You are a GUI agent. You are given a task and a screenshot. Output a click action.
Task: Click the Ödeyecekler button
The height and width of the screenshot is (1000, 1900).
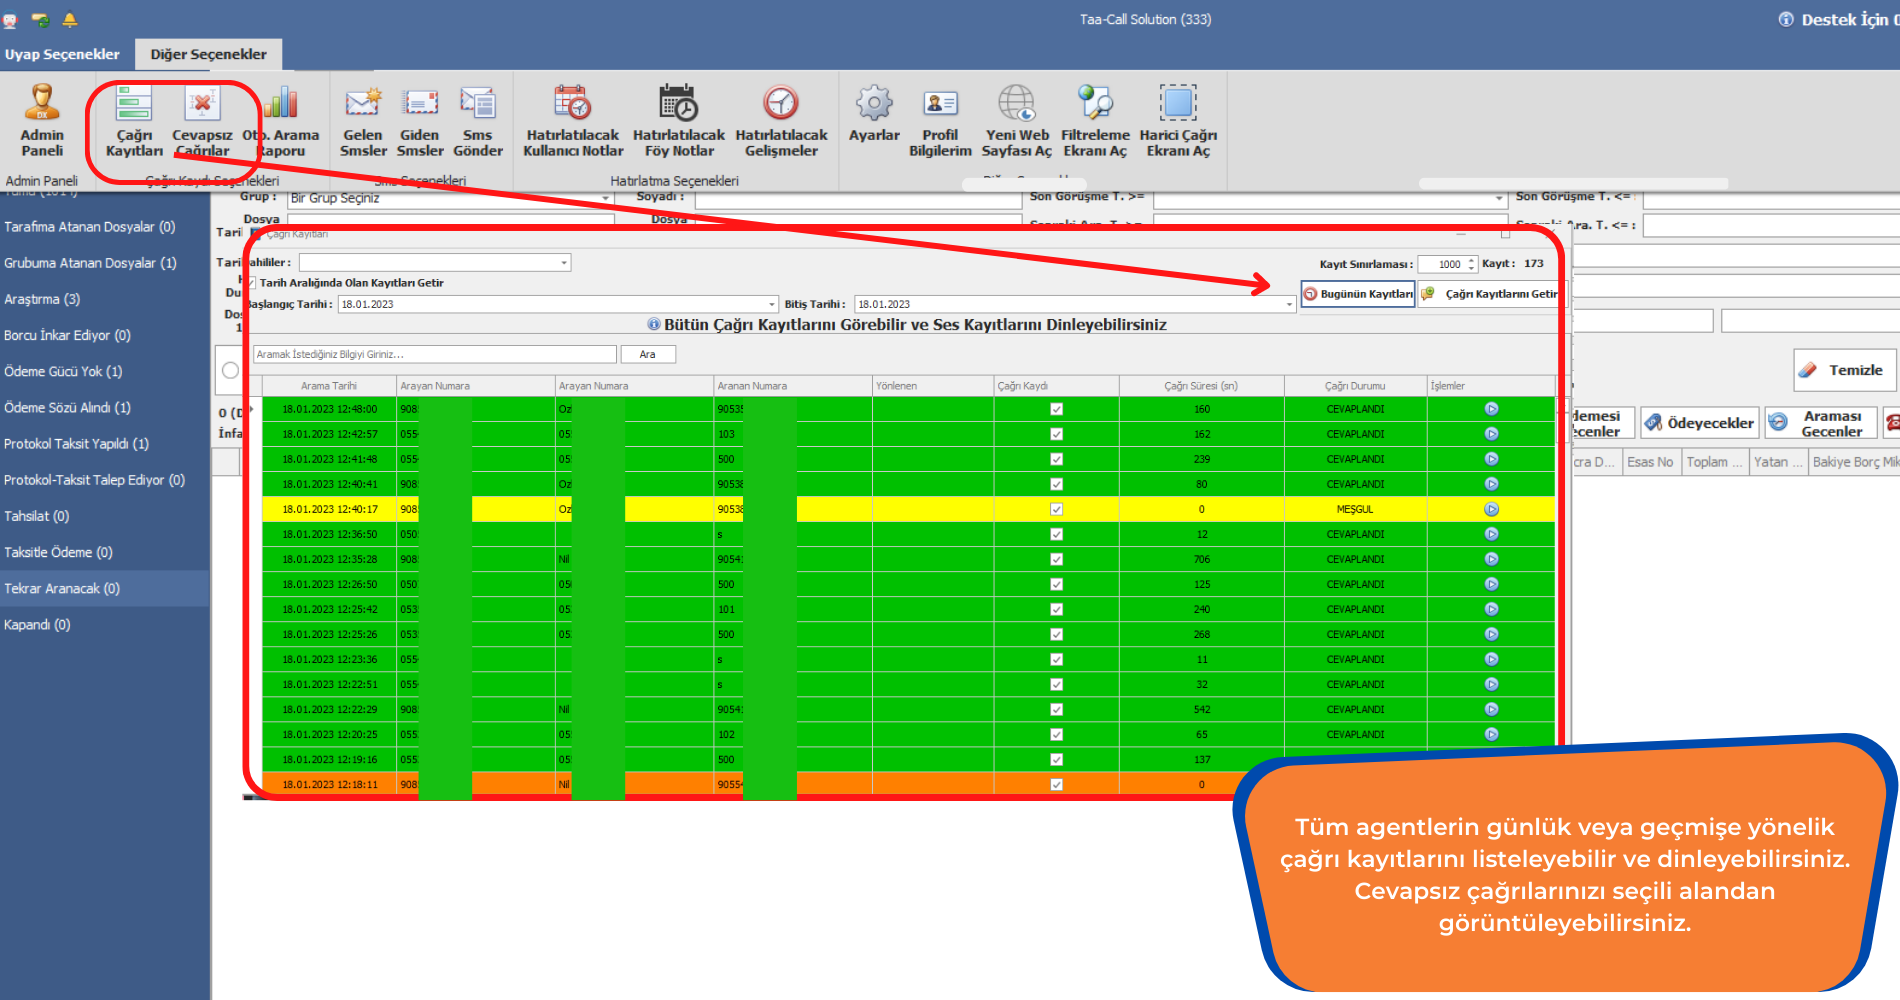pos(1698,423)
